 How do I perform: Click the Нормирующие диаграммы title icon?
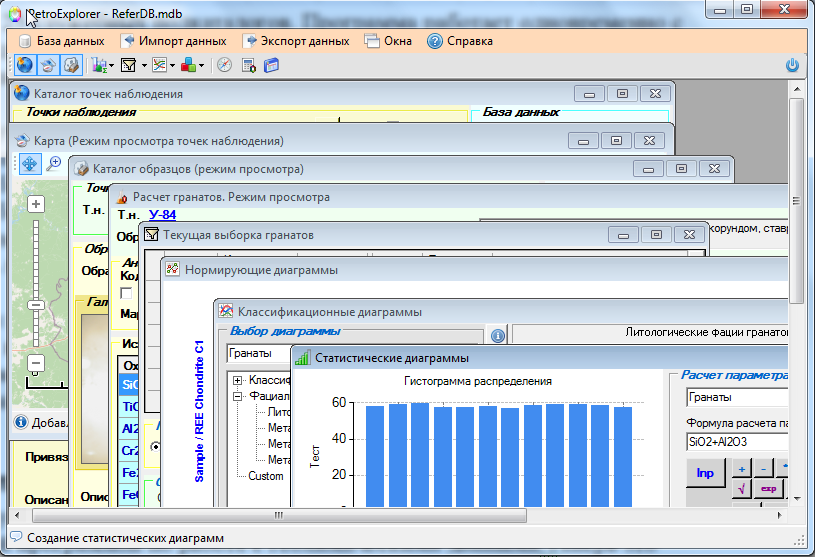(x=173, y=269)
